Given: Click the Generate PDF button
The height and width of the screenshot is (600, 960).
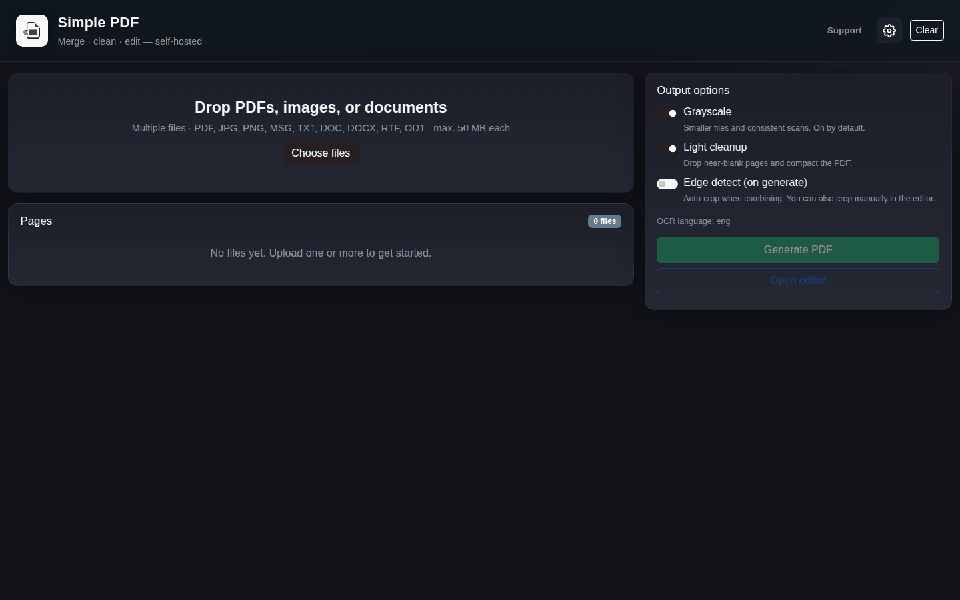Looking at the screenshot, I should [798, 250].
